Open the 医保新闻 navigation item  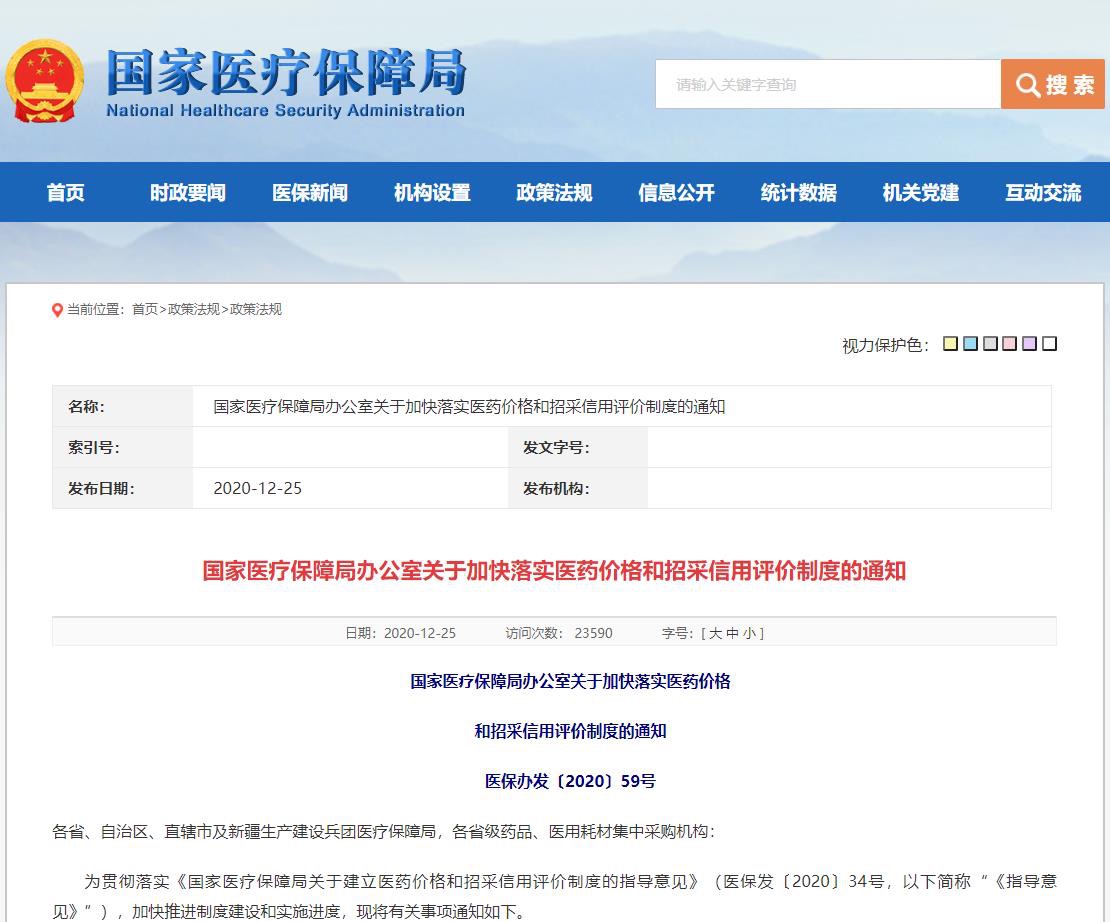click(310, 192)
